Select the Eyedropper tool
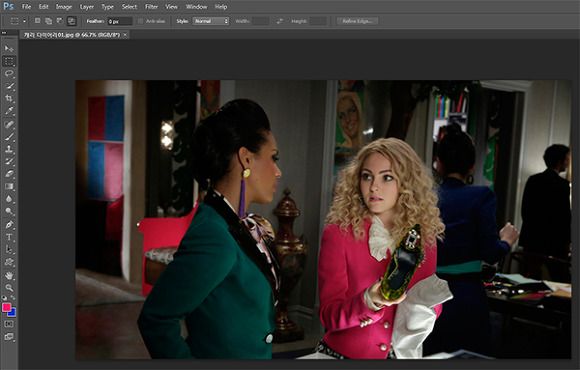 9,111
